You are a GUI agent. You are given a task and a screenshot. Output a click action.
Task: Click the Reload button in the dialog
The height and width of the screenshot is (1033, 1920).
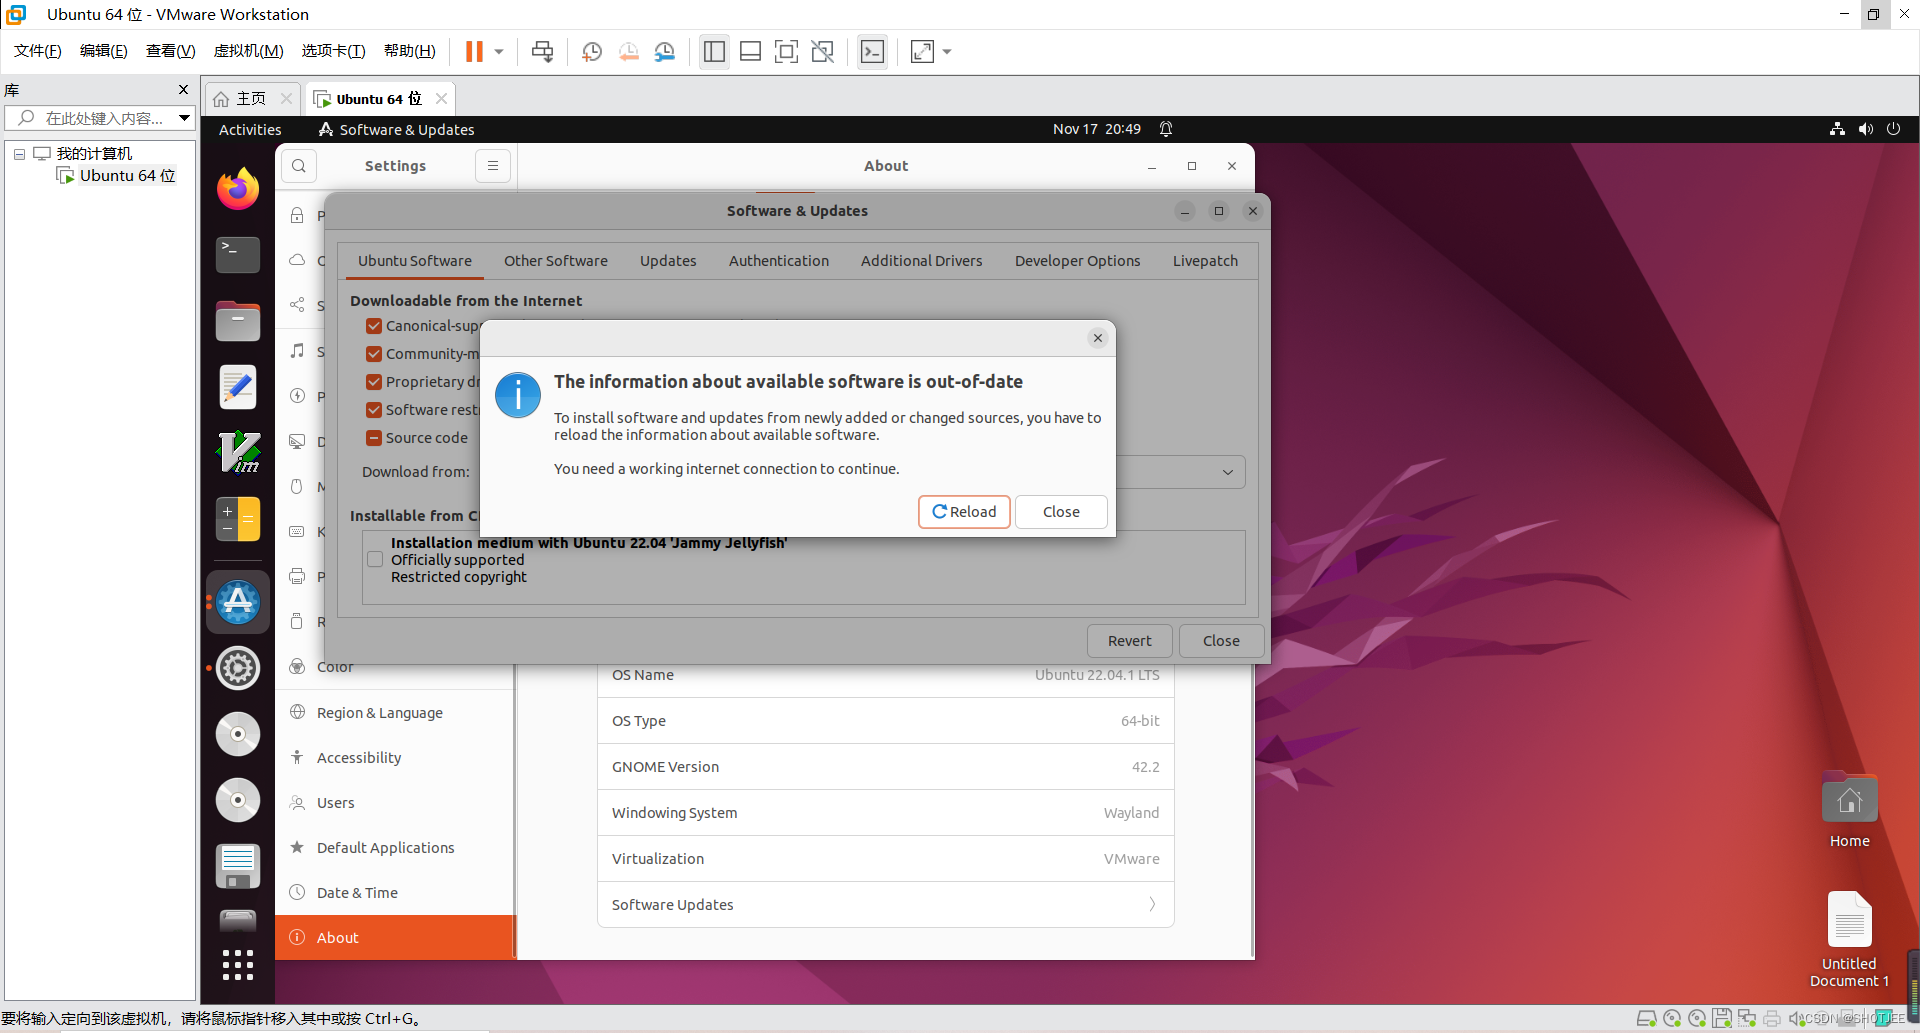point(964,512)
